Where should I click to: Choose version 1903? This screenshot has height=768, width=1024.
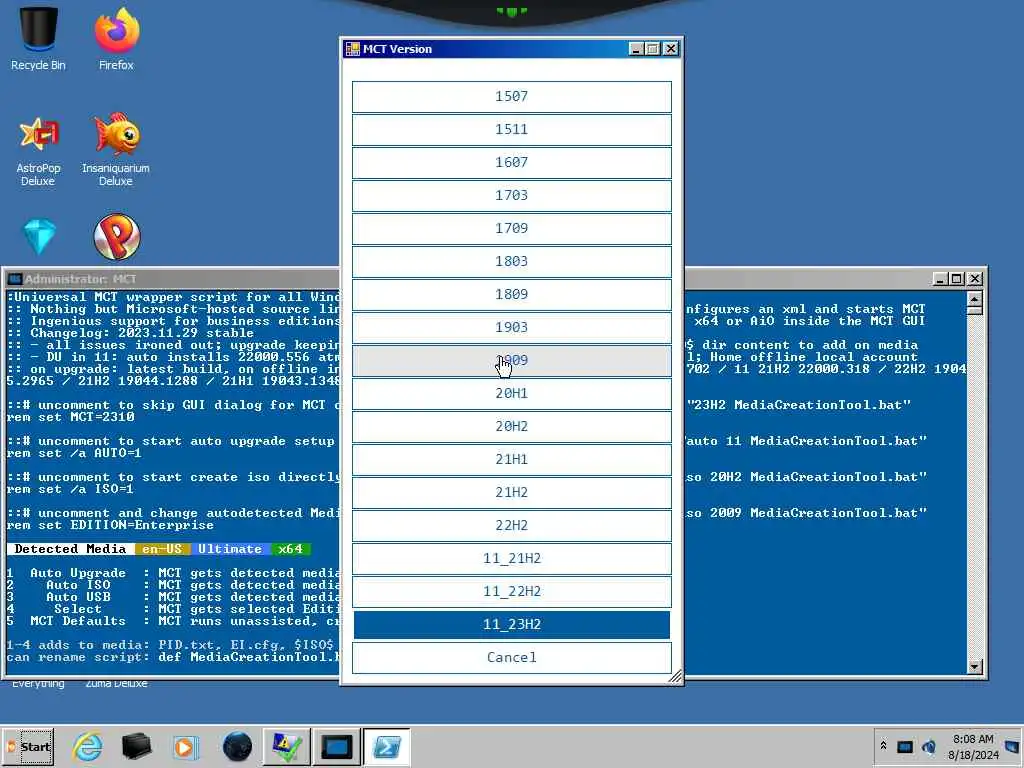coord(511,327)
